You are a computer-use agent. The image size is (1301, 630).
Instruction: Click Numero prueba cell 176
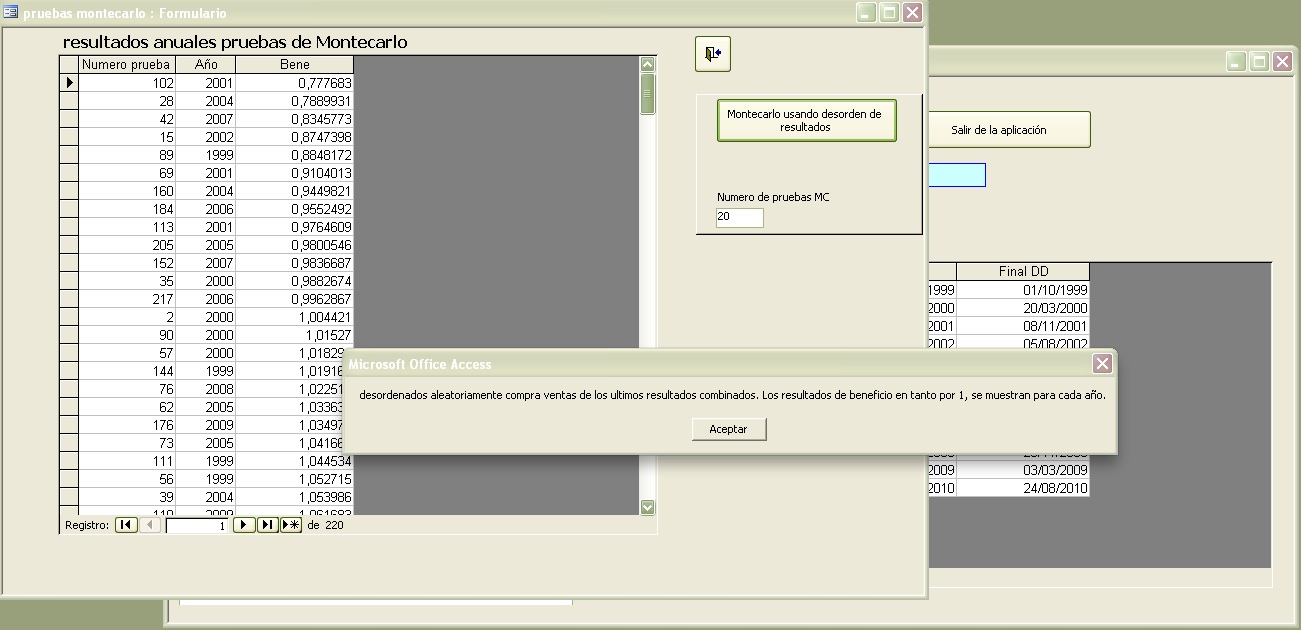pyautogui.click(x=127, y=426)
